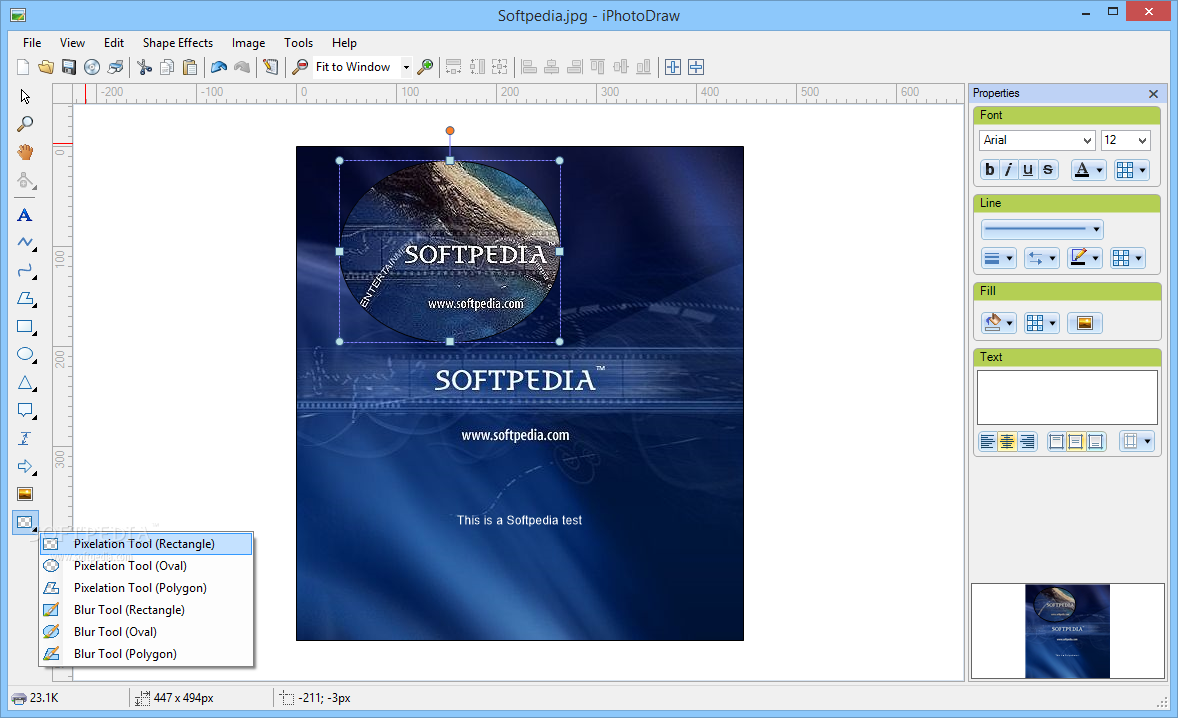
Task: Open the line style dropdown
Action: coord(1042,229)
